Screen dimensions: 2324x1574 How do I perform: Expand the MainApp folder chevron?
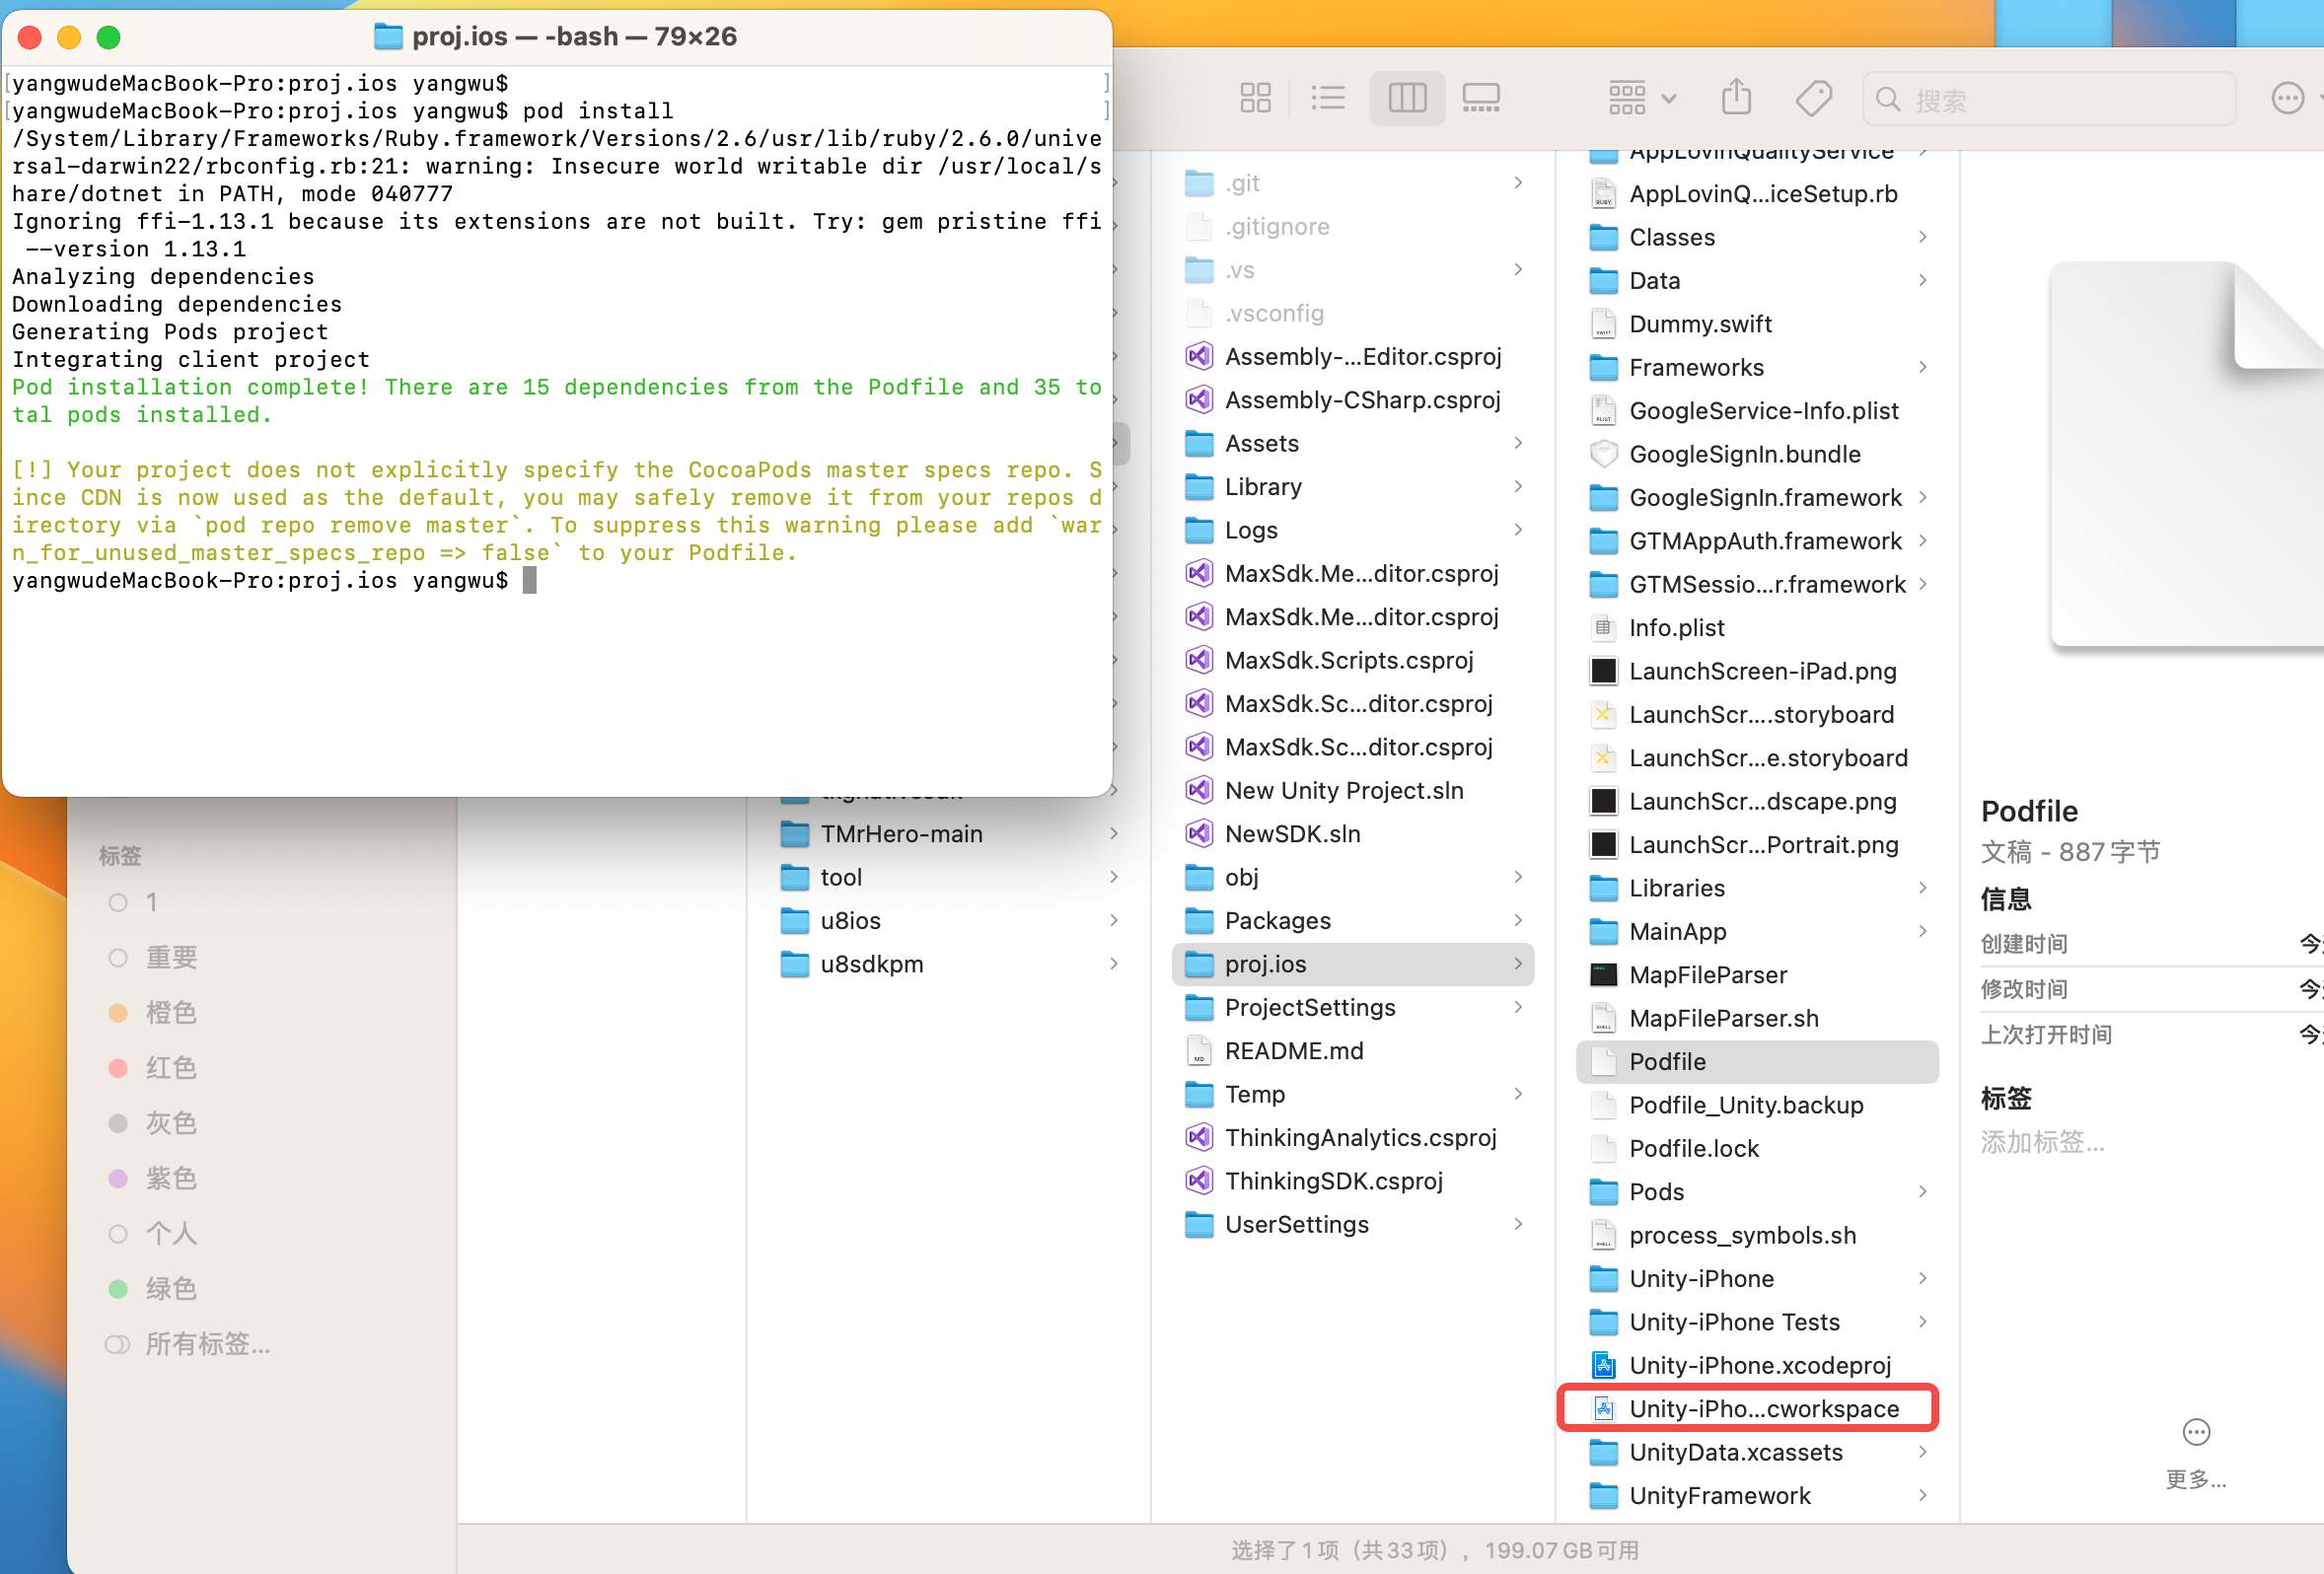[1922, 931]
